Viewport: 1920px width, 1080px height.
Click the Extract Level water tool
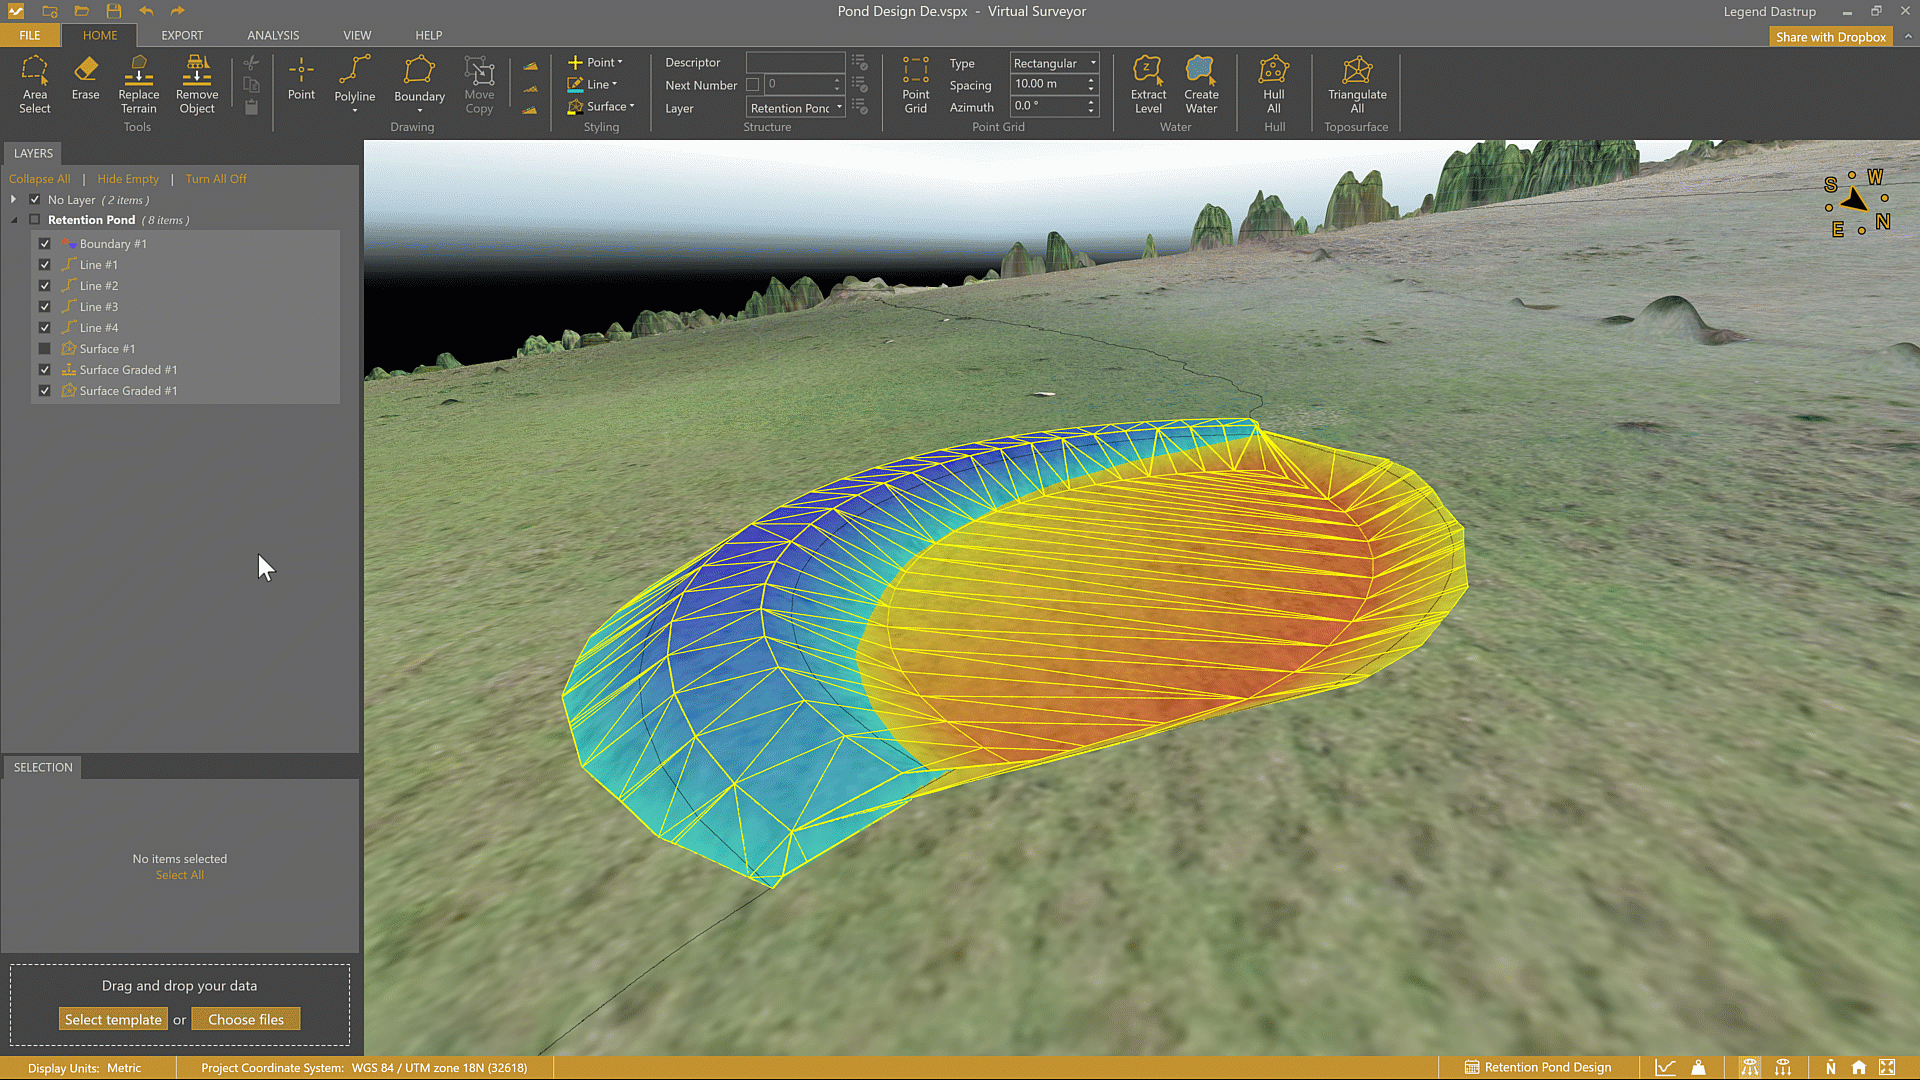(1148, 84)
